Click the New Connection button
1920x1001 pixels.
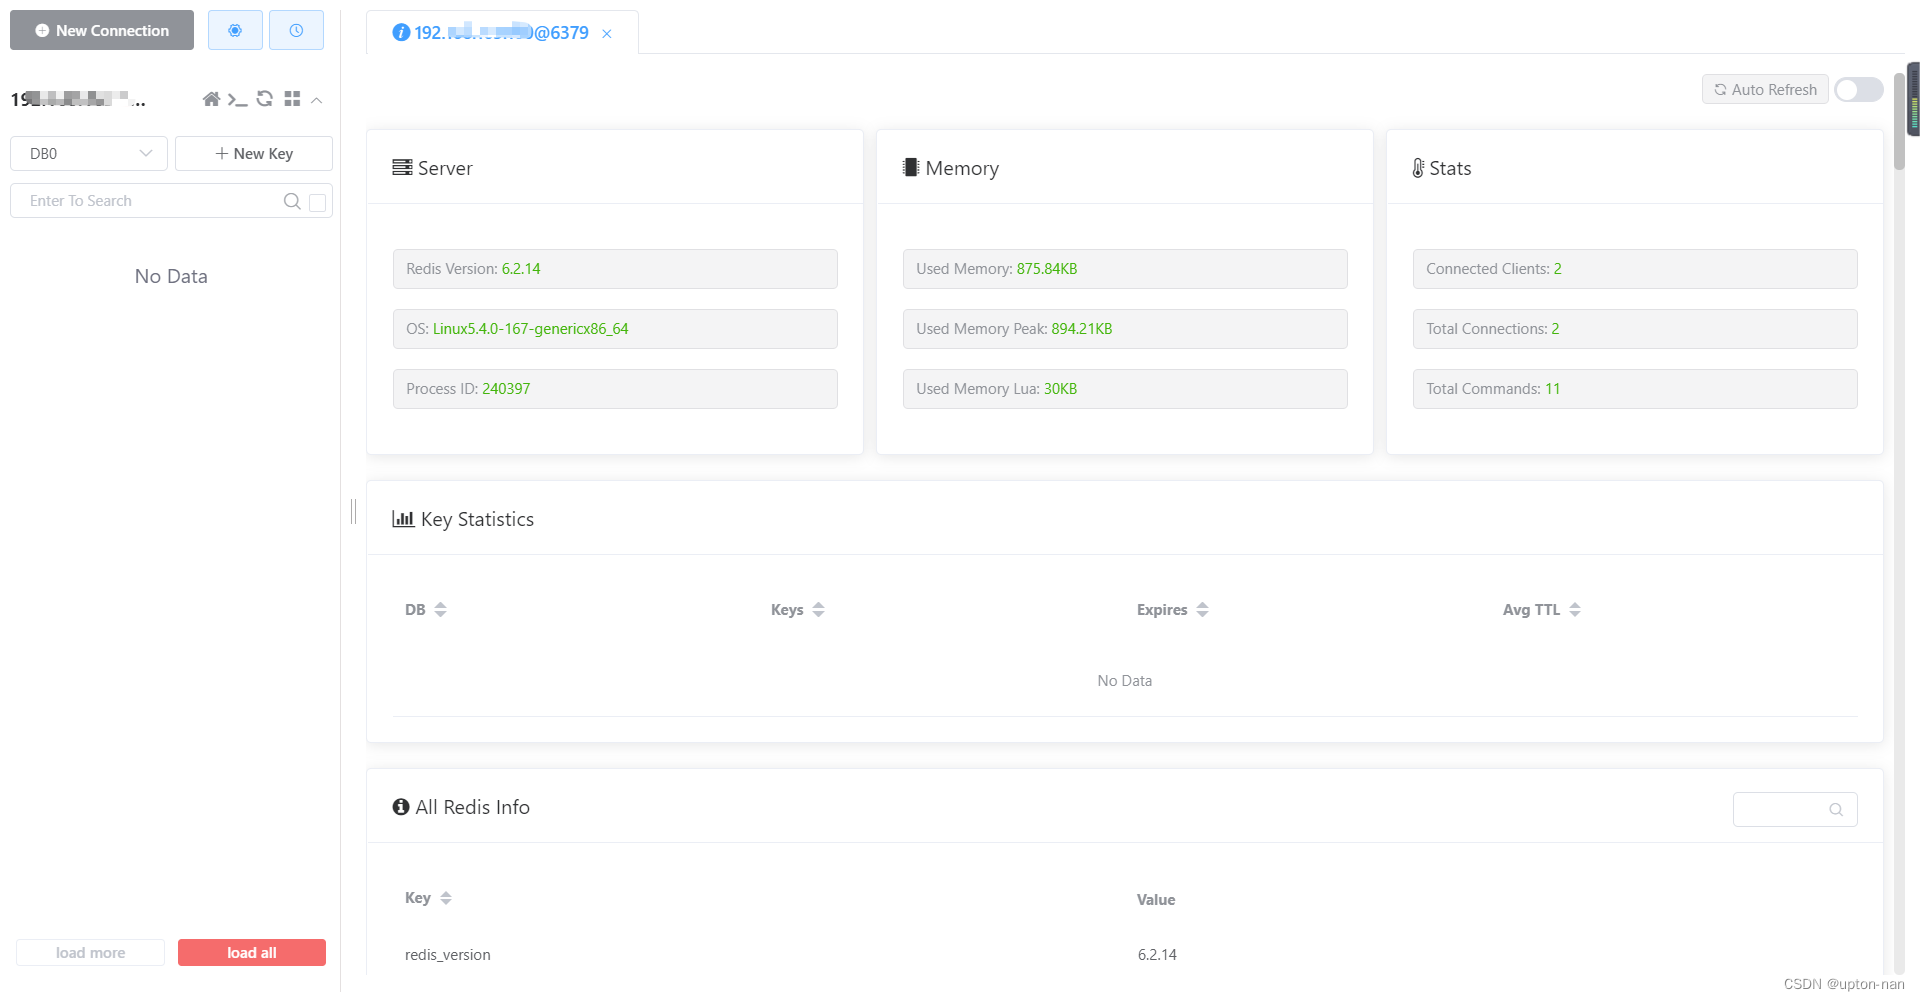pos(102,30)
